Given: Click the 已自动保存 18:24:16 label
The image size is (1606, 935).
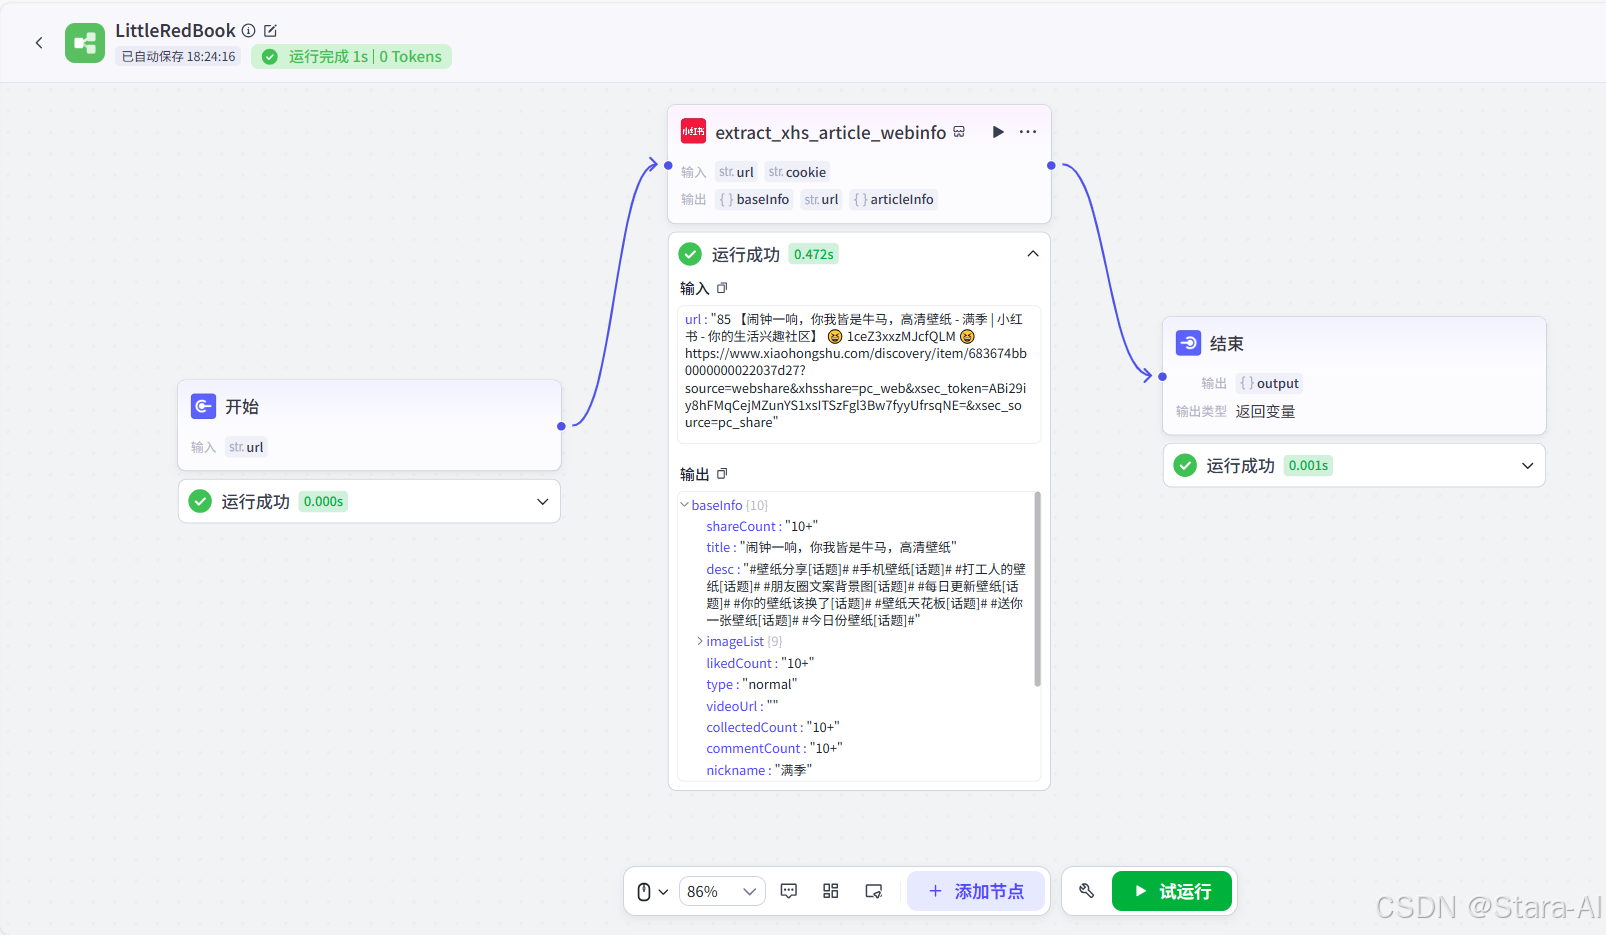Looking at the screenshot, I should tap(178, 57).
